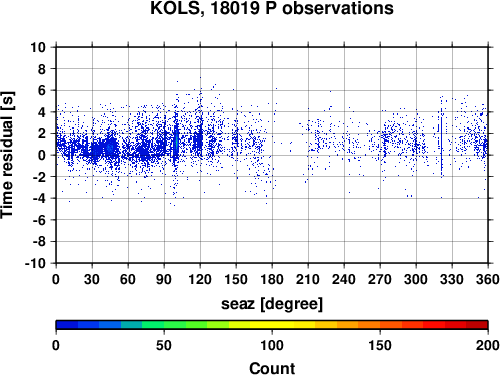Click the Time residual [s] axis label
This screenshot has width=500, height=375.
point(7,155)
